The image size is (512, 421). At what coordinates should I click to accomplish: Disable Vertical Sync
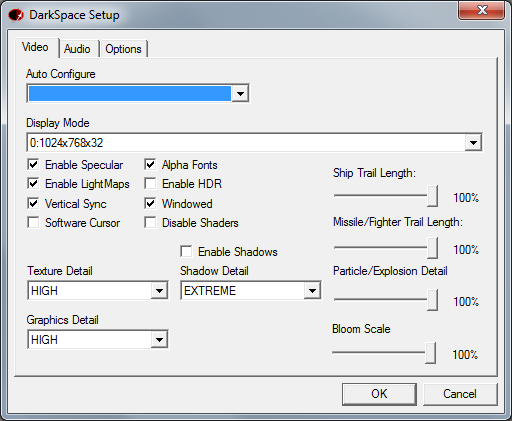click(33, 203)
